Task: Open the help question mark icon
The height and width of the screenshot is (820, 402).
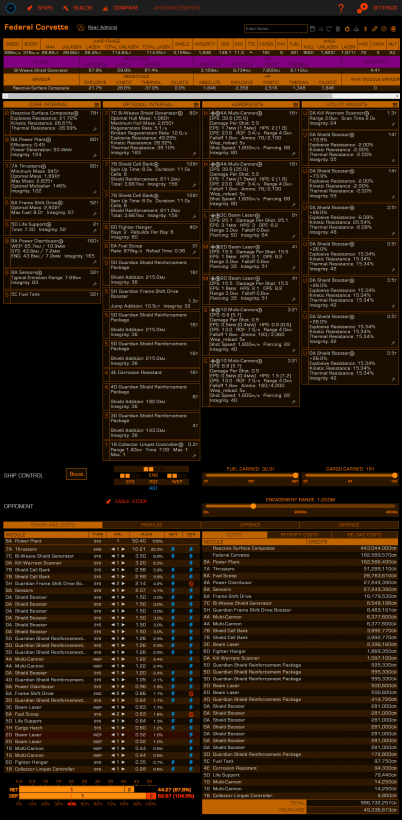Action: pos(341,8)
